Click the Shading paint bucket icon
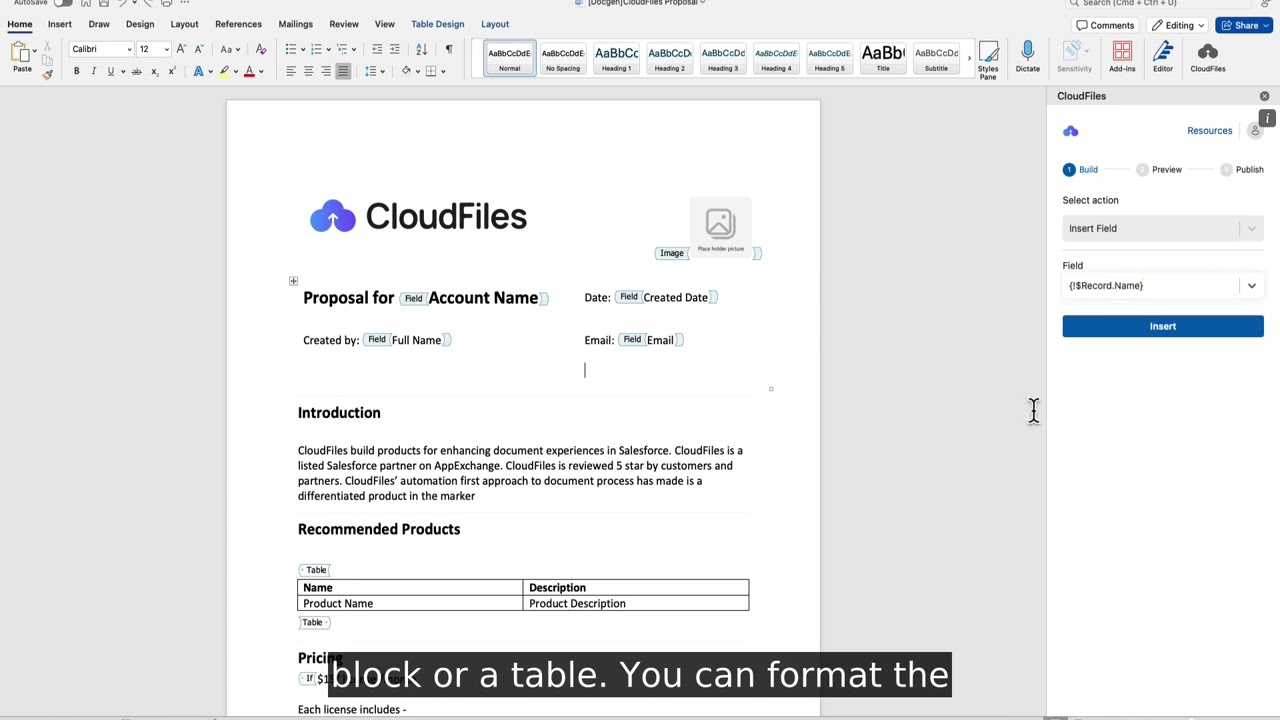Viewport: 1280px width, 720px height. pos(406,71)
